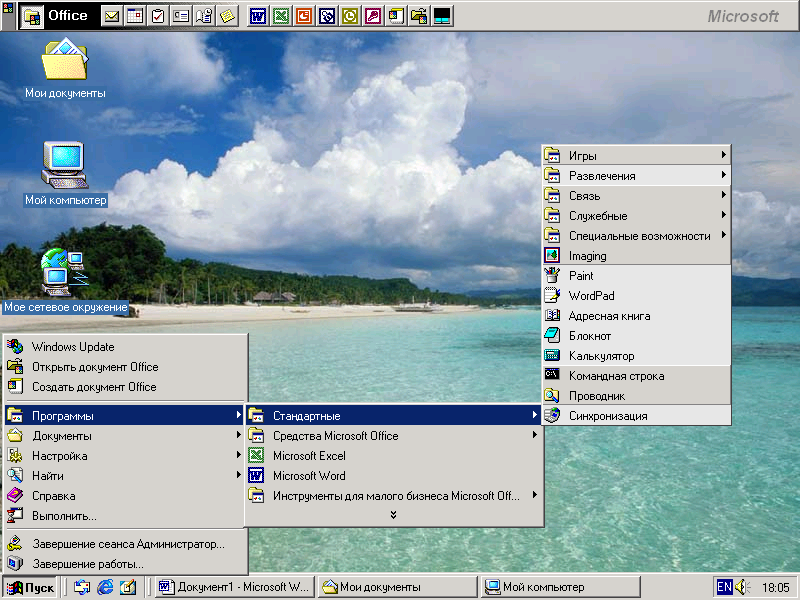Choose Завершение сеанса Администратор... in Start menu
800x600 pixels.
click(x=124, y=544)
